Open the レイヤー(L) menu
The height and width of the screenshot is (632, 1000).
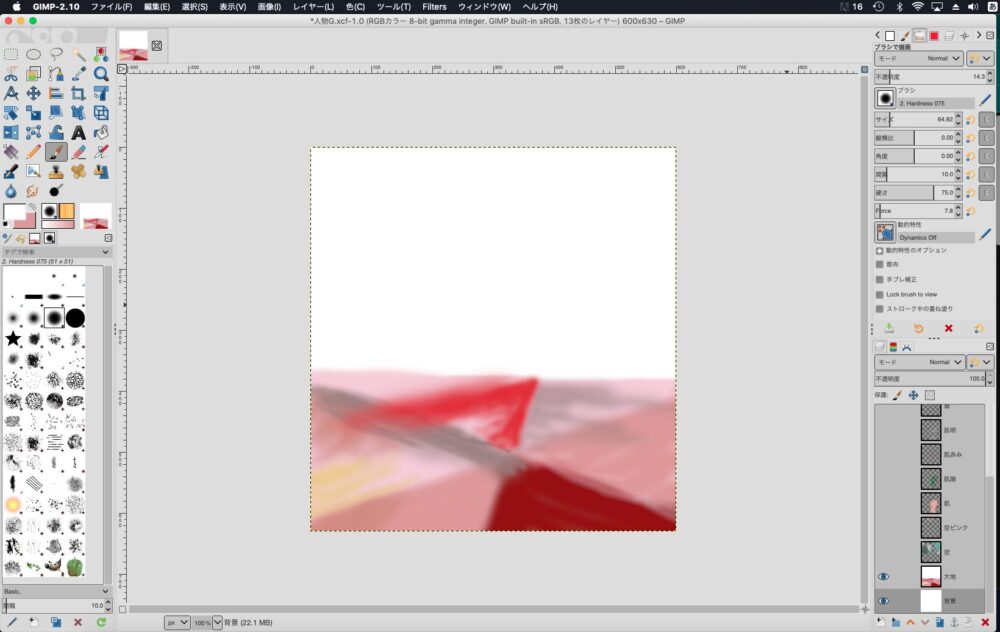pyautogui.click(x=313, y=7)
